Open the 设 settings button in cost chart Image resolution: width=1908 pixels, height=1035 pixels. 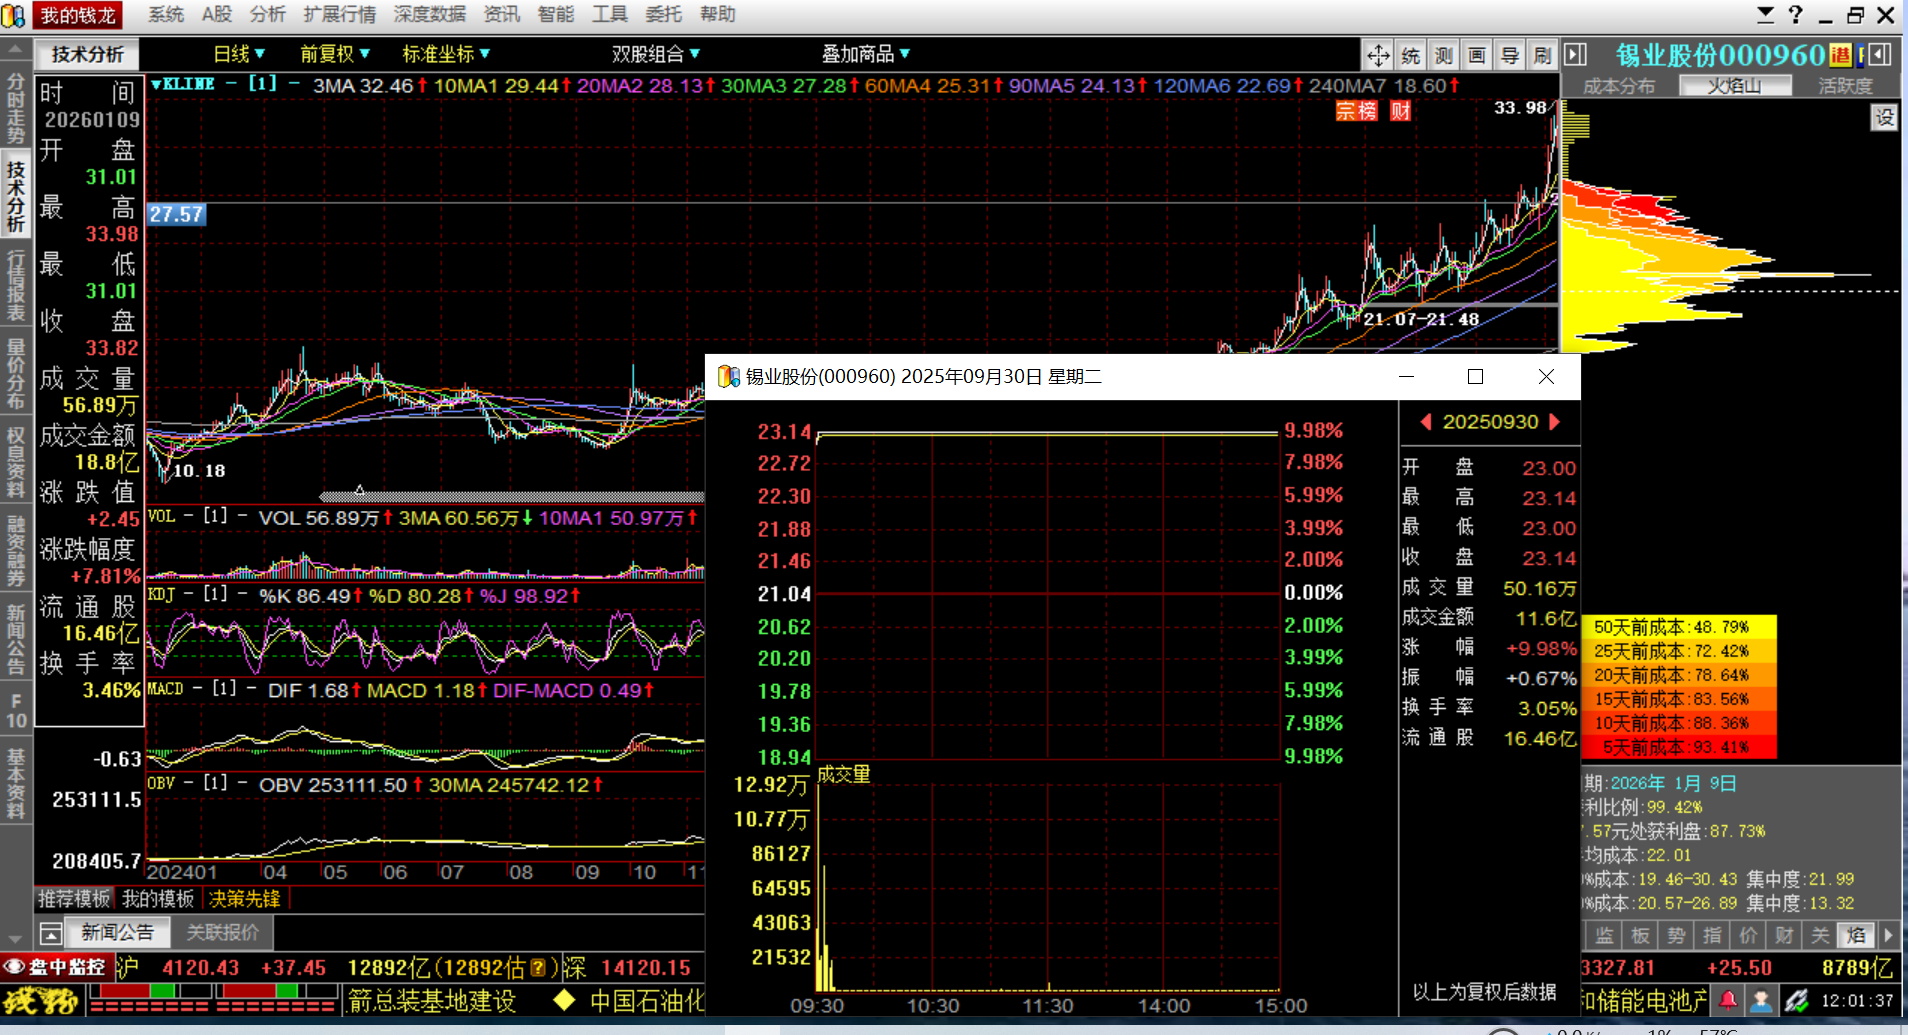[1885, 117]
